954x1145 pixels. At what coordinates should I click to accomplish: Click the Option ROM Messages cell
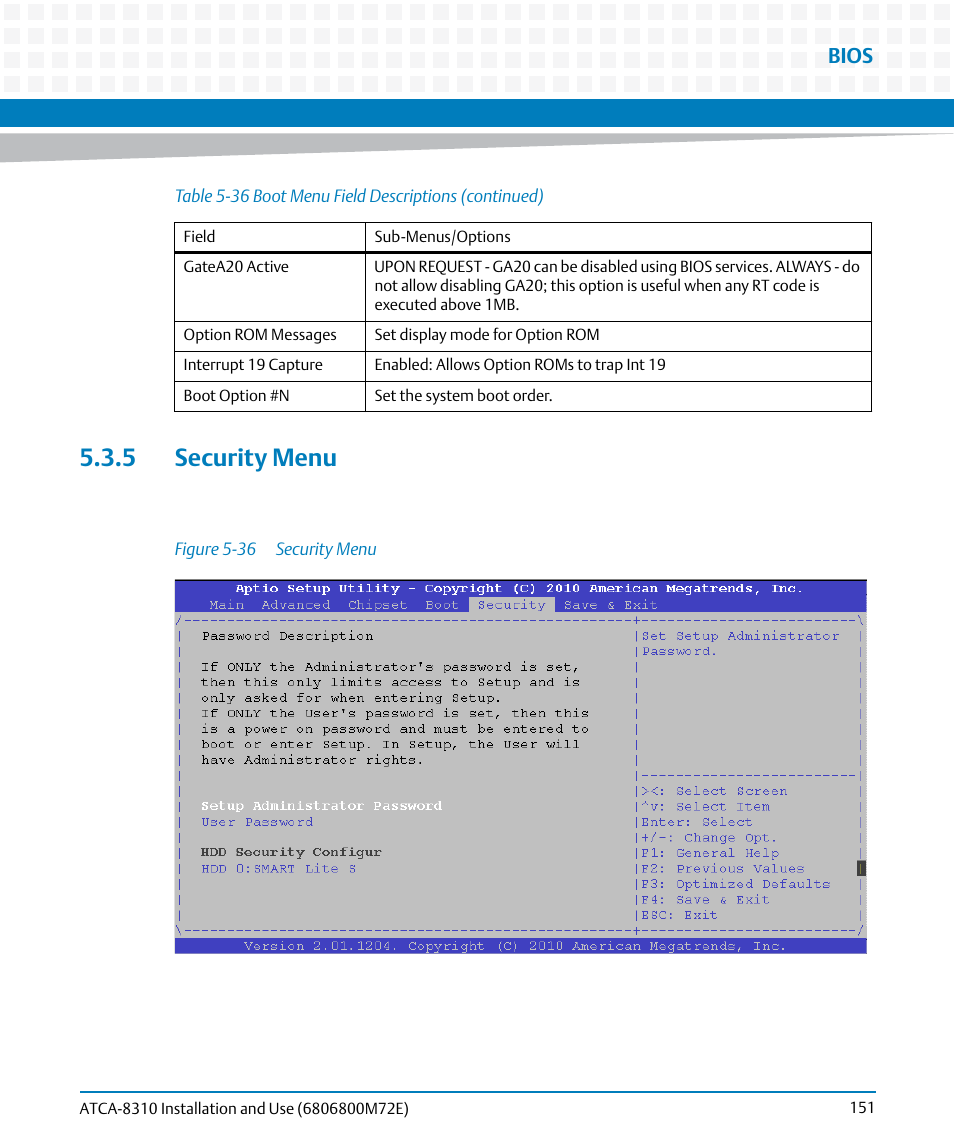pos(270,336)
